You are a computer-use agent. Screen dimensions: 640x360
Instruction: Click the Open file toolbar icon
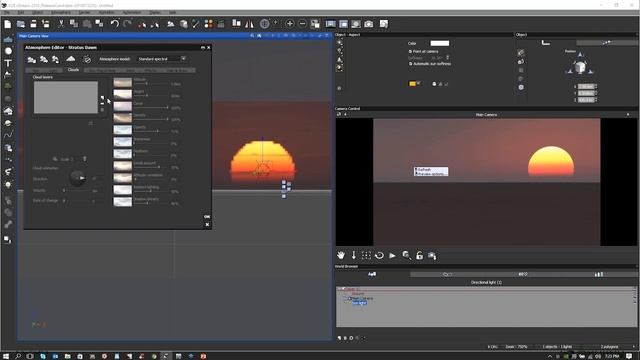(x=20, y=24)
